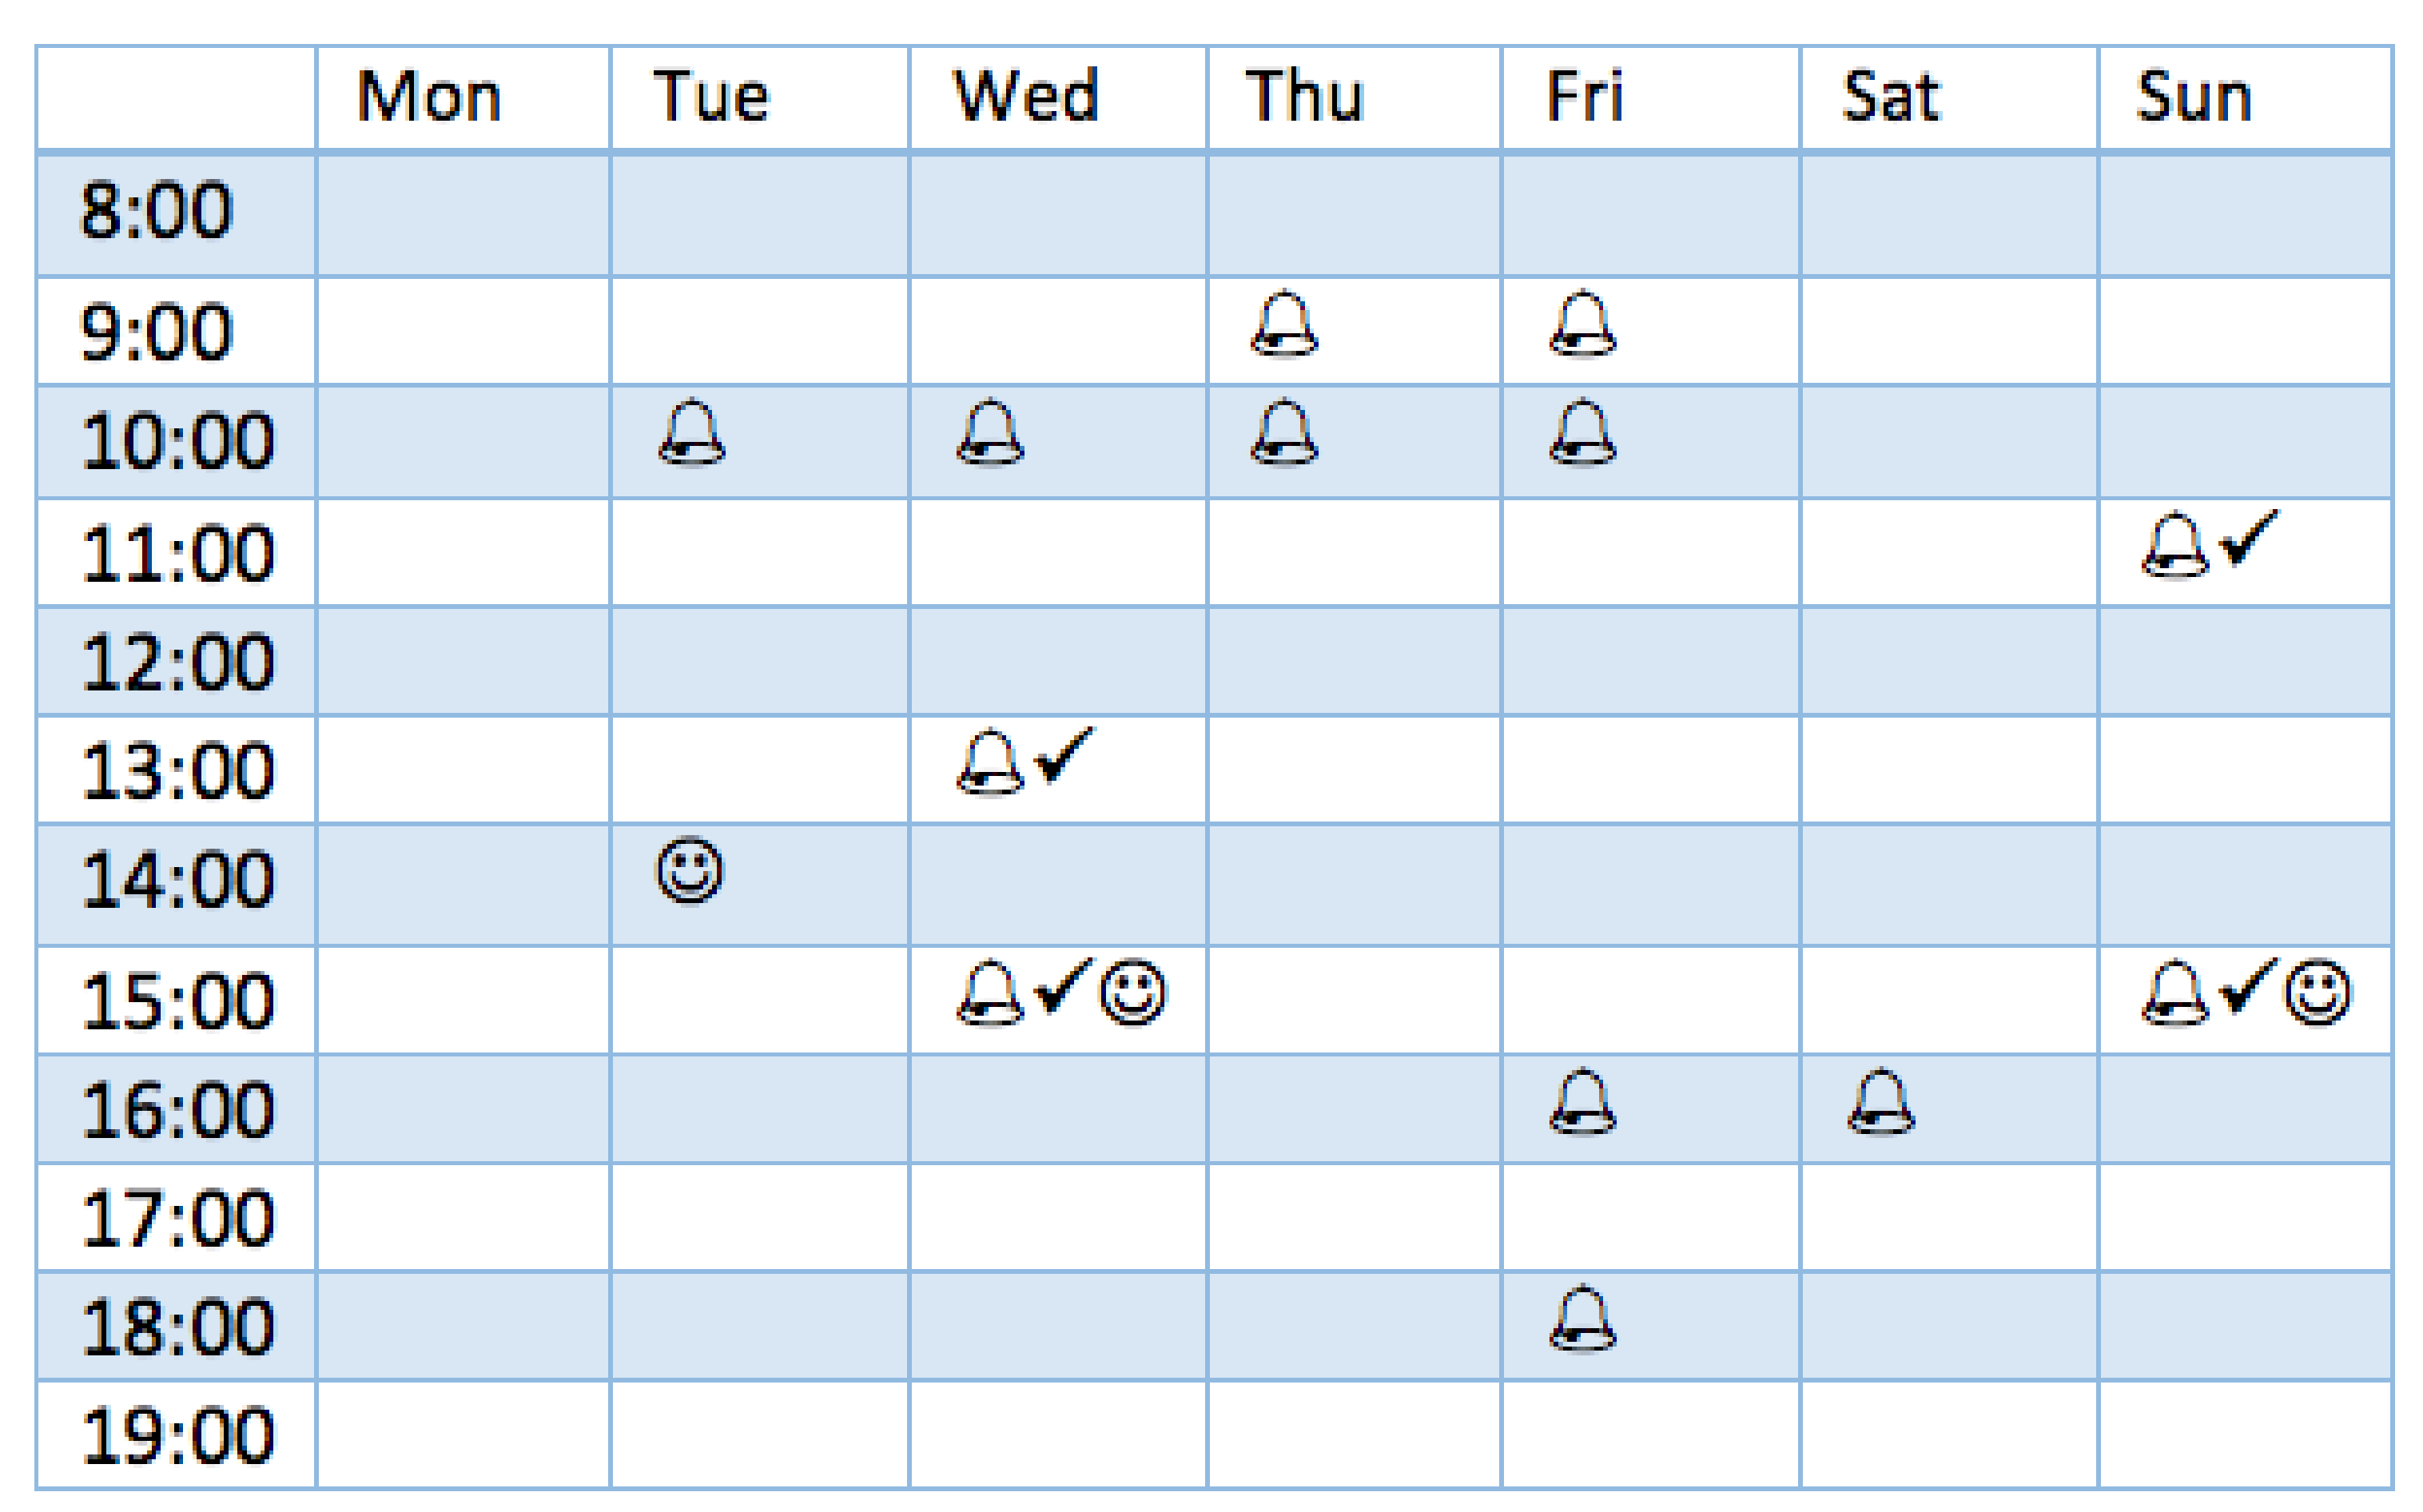Select the bell icon on Tuesday at 10:00

tap(692, 432)
